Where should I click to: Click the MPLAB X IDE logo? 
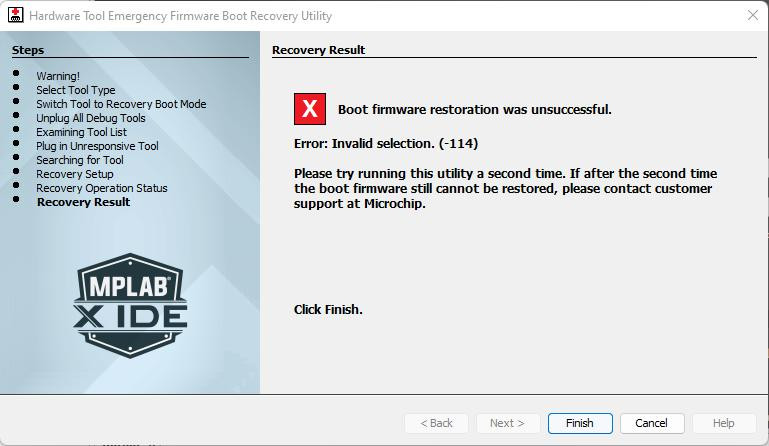[130, 304]
